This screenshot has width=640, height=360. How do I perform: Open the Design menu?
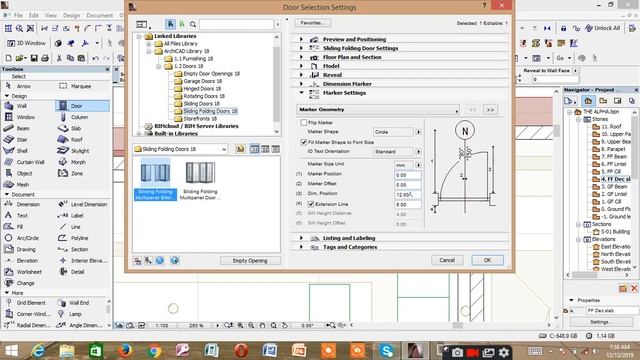tap(71, 16)
